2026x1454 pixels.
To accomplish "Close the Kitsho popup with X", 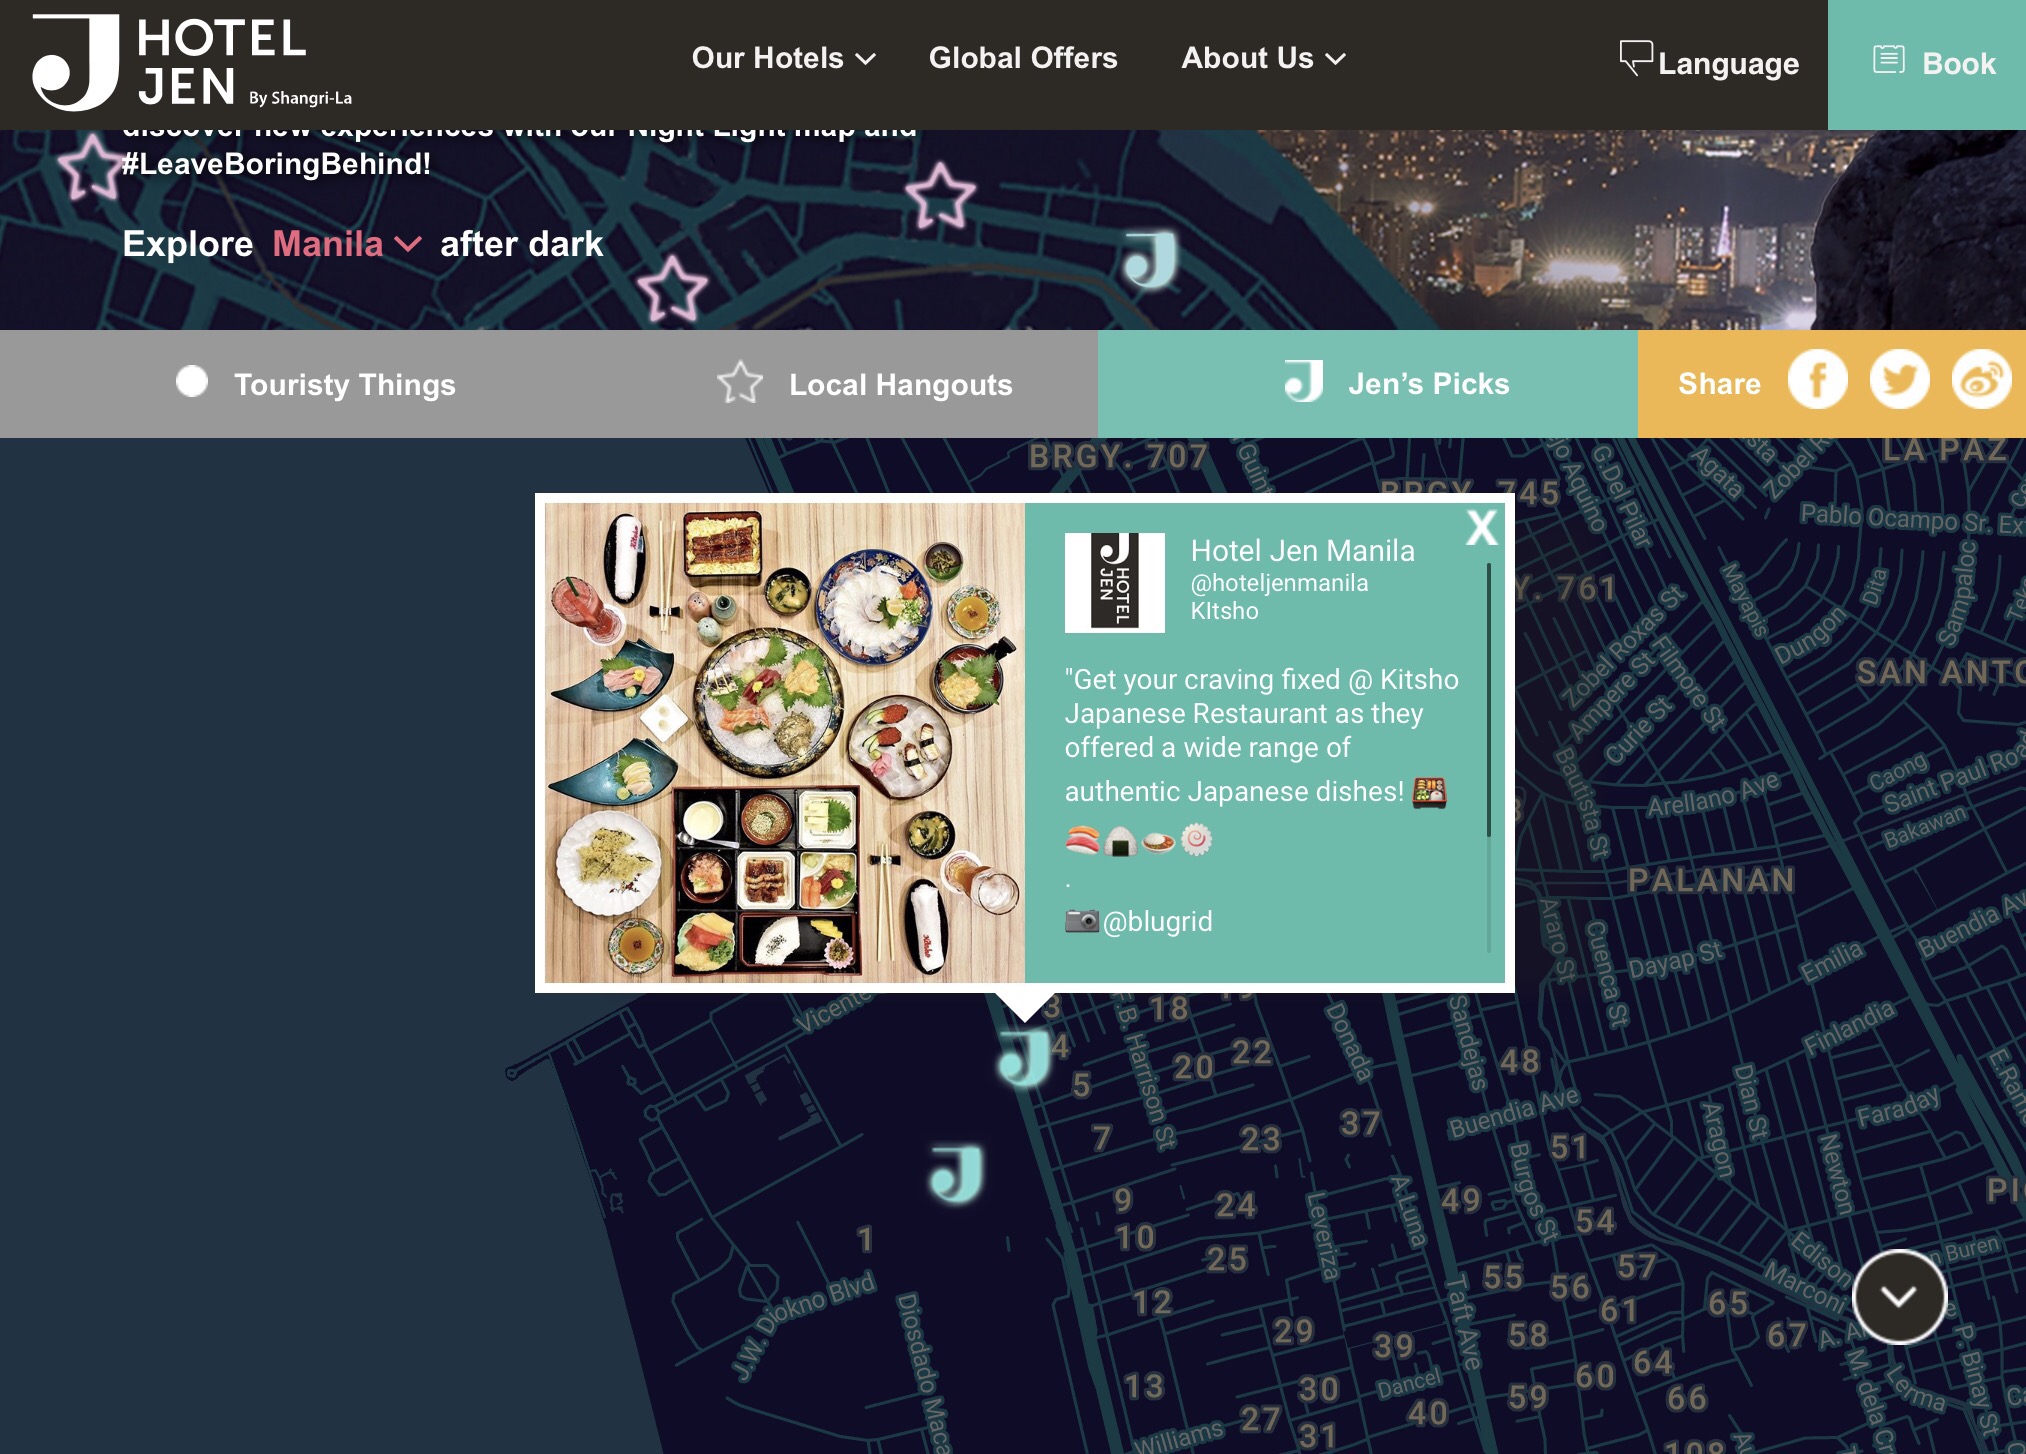I will 1481,527.
